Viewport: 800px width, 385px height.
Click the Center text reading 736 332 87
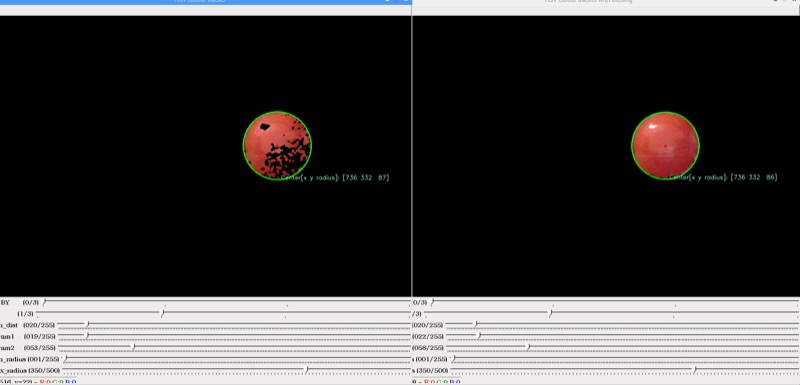click(x=335, y=177)
